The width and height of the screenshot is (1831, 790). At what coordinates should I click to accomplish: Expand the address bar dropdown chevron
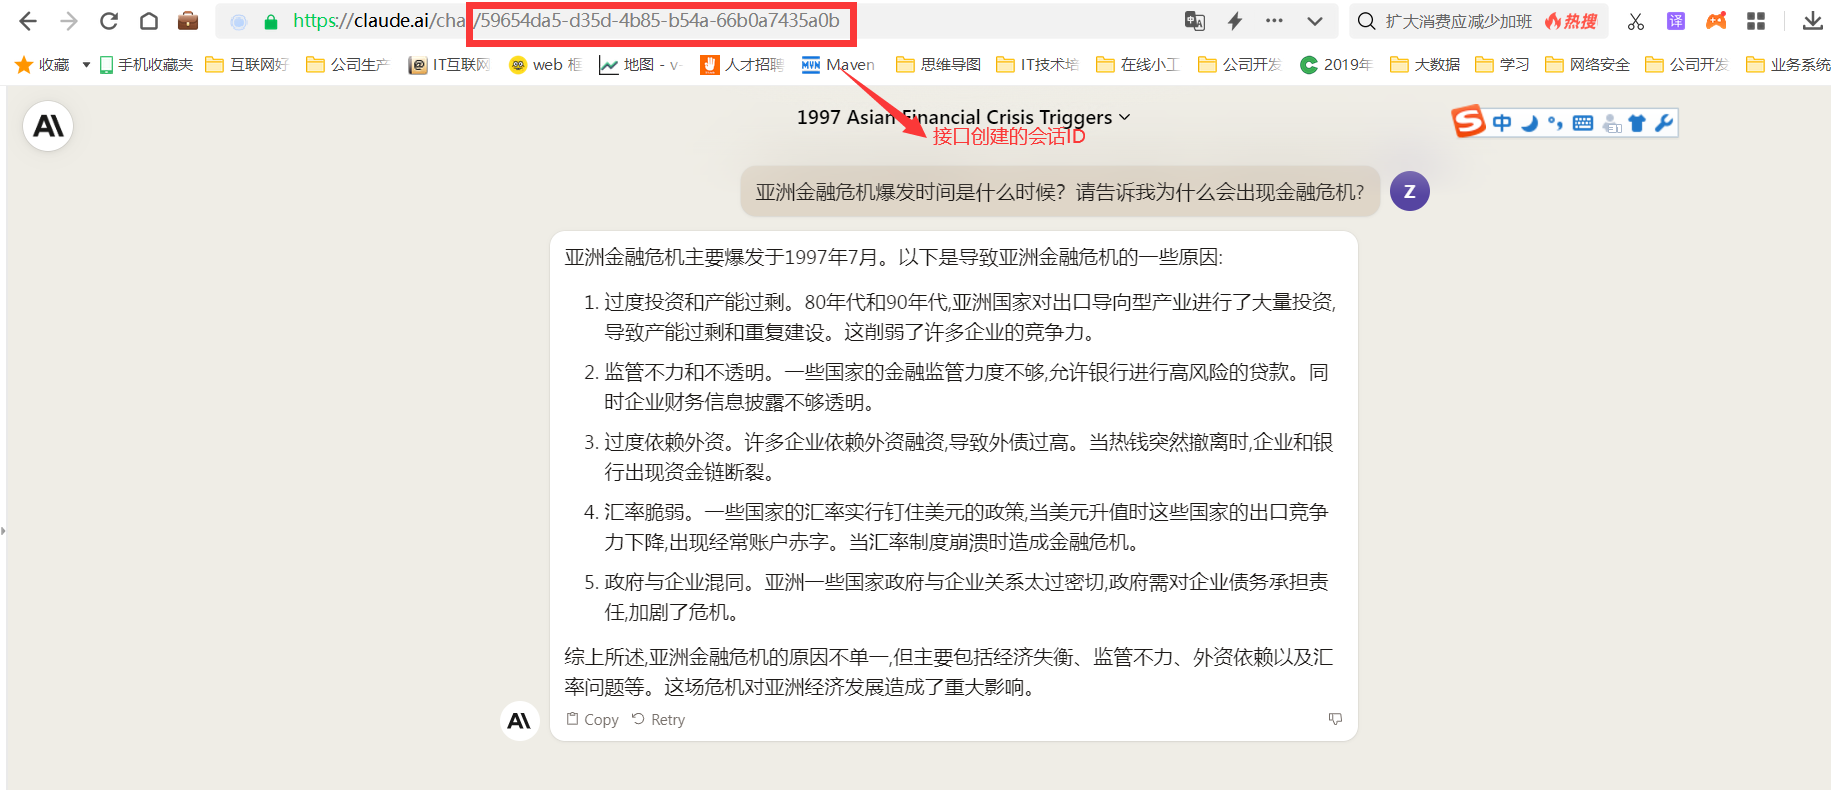point(1315,21)
